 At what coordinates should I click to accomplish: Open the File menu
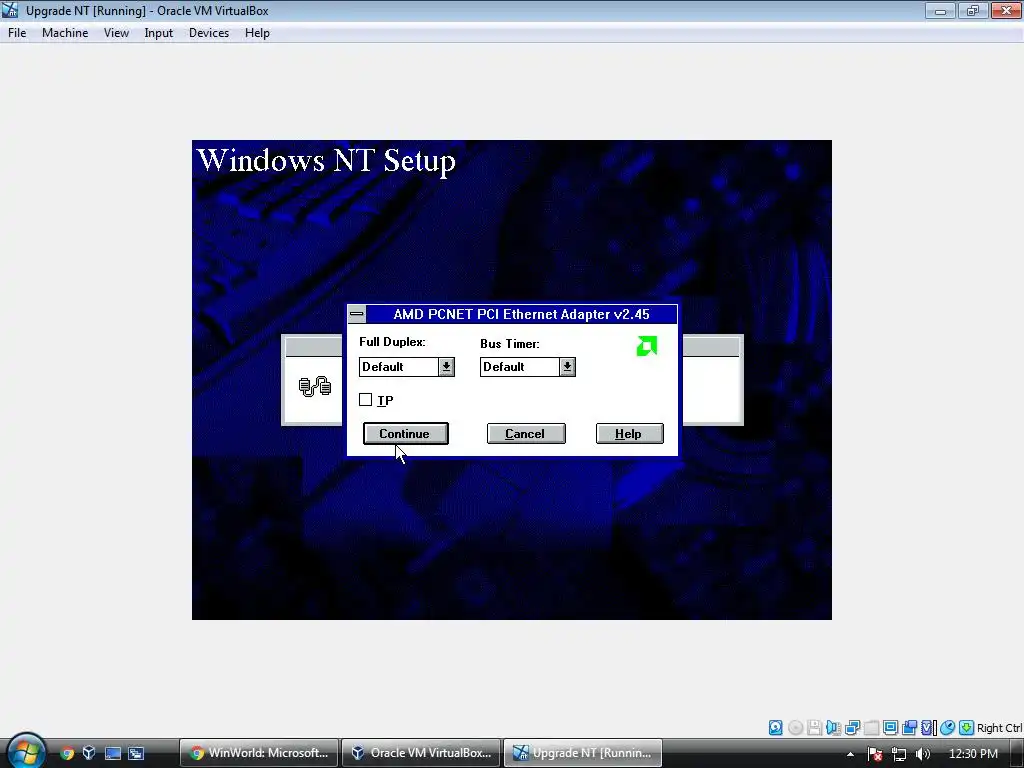[x=17, y=33]
